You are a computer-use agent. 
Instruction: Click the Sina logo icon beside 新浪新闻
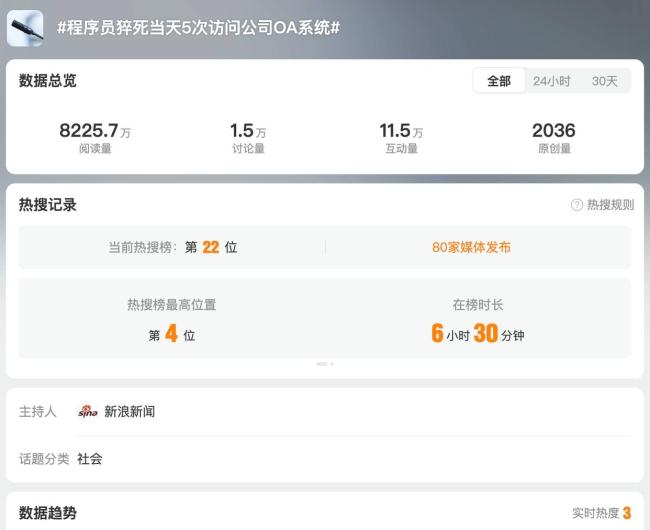(88, 411)
